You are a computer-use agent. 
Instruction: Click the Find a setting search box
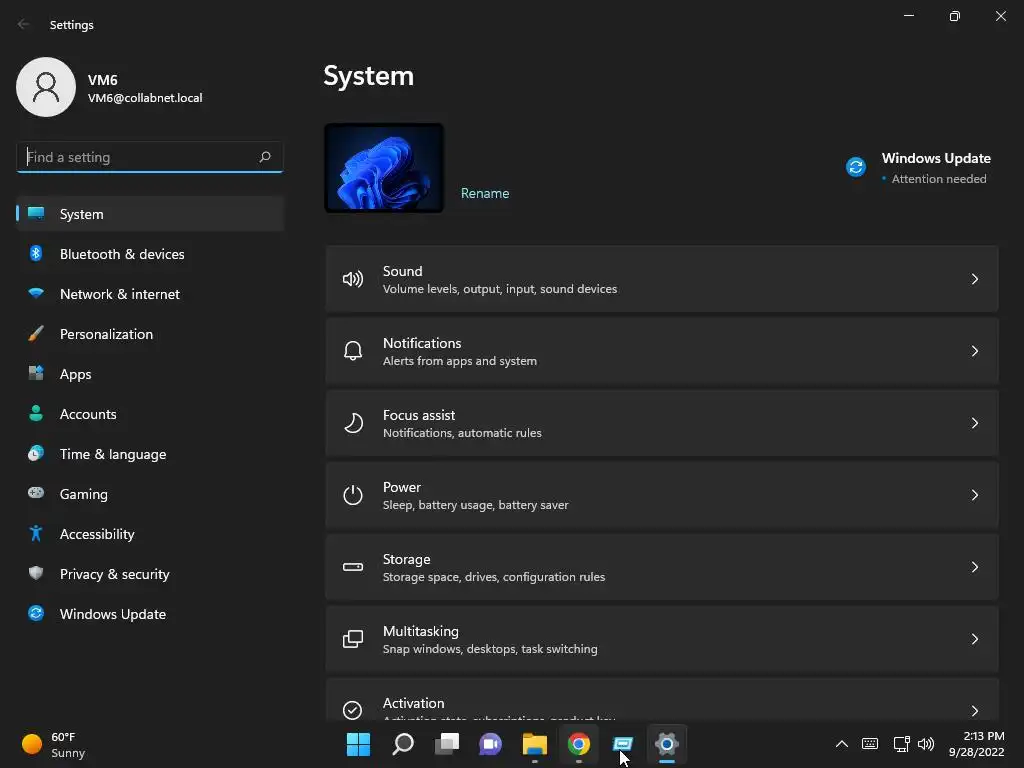150,157
